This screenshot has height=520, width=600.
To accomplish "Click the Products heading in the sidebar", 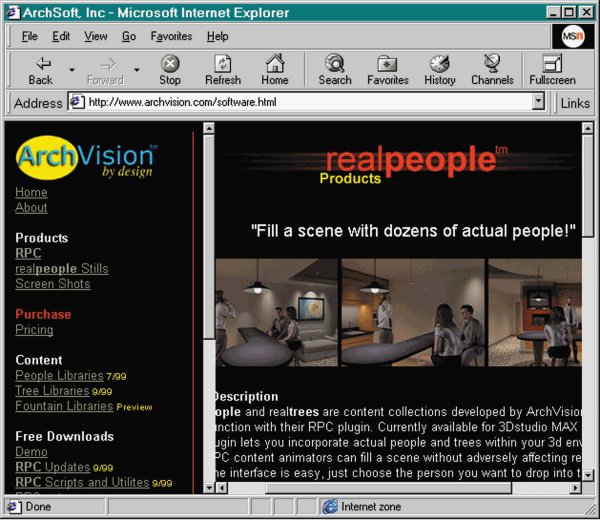I will pyautogui.click(x=42, y=238).
